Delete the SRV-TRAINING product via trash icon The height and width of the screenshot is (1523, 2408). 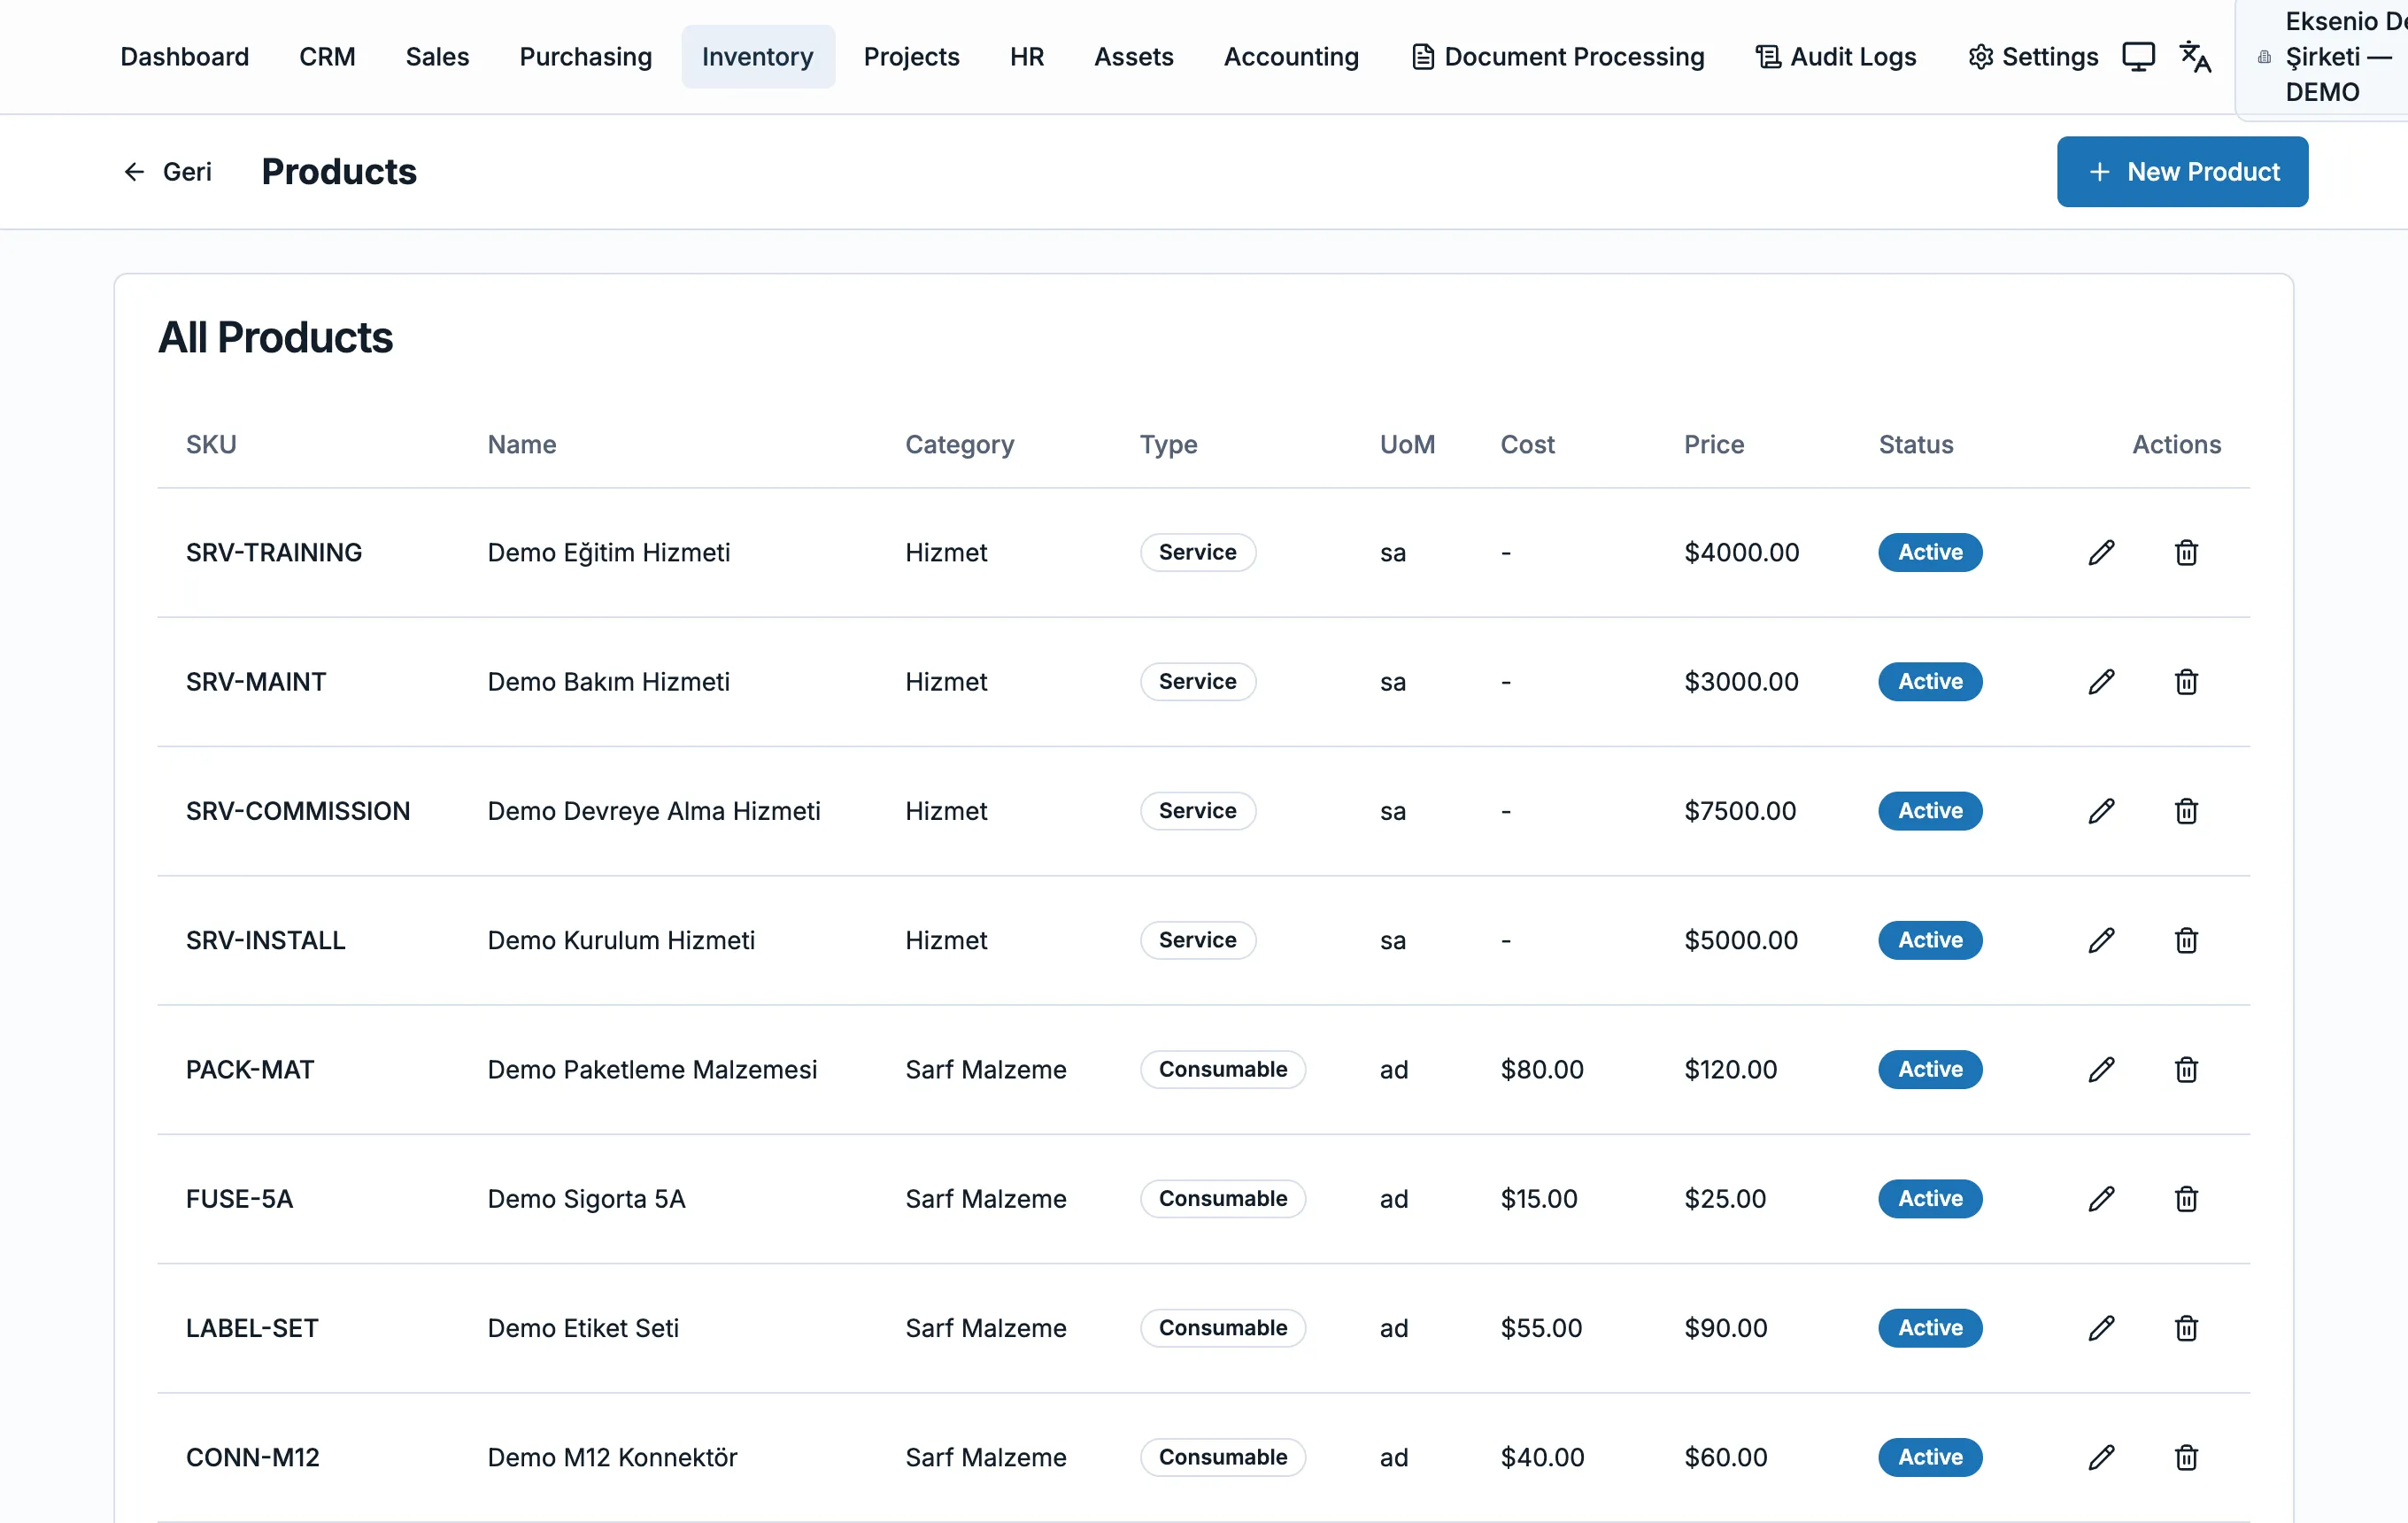point(2186,552)
